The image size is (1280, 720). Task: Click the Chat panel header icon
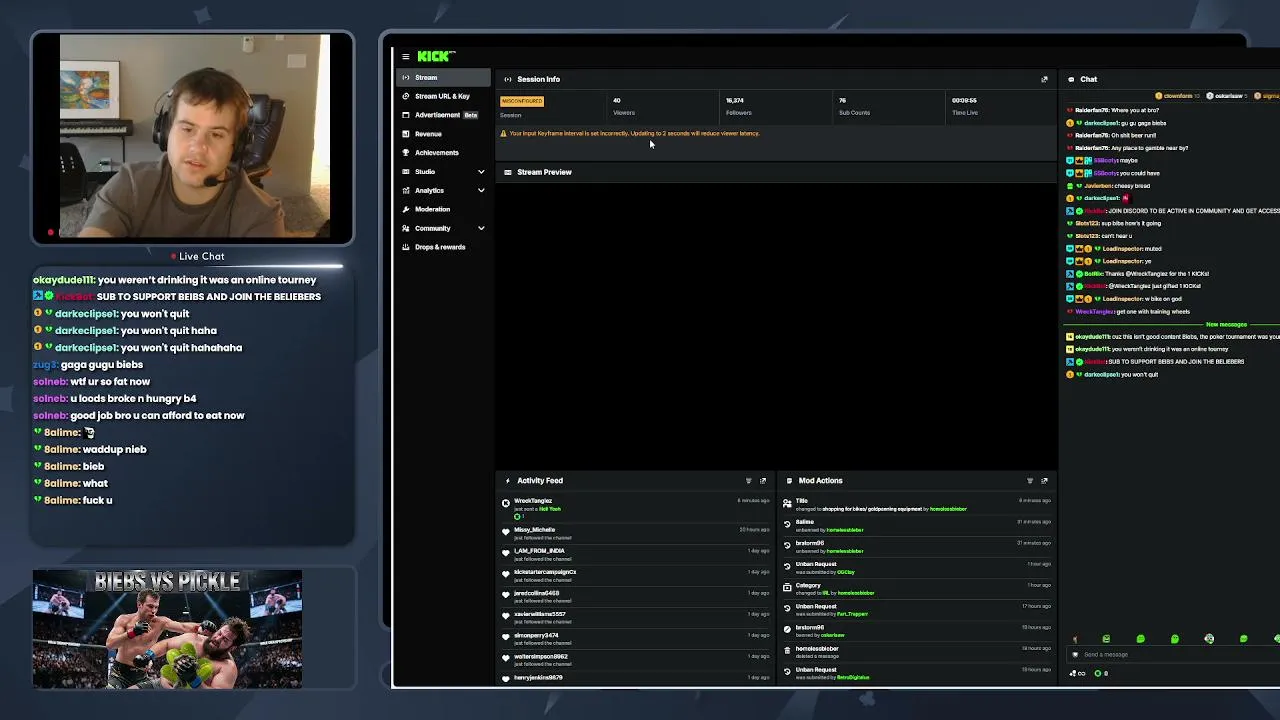[1070, 79]
